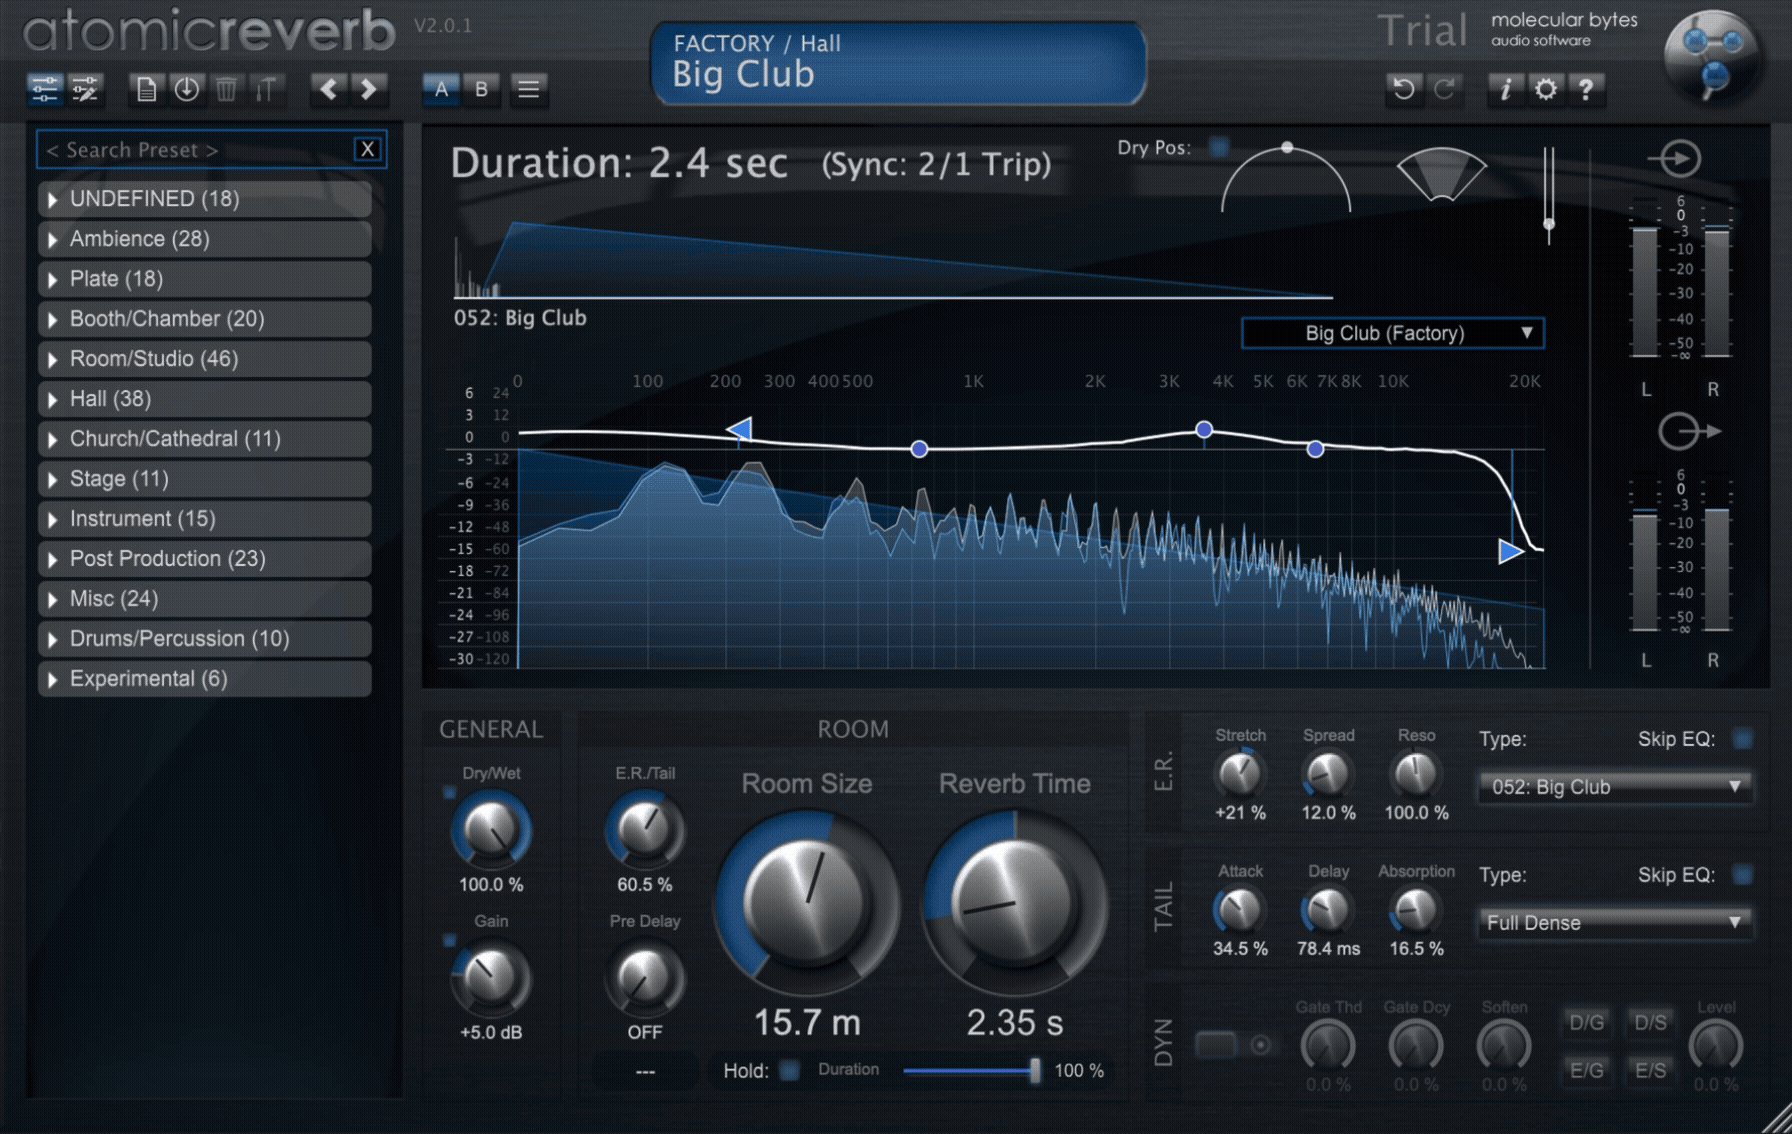The image size is (1792, 1134).
Task: Go to the next preset arrow
Action: (368, 90)
